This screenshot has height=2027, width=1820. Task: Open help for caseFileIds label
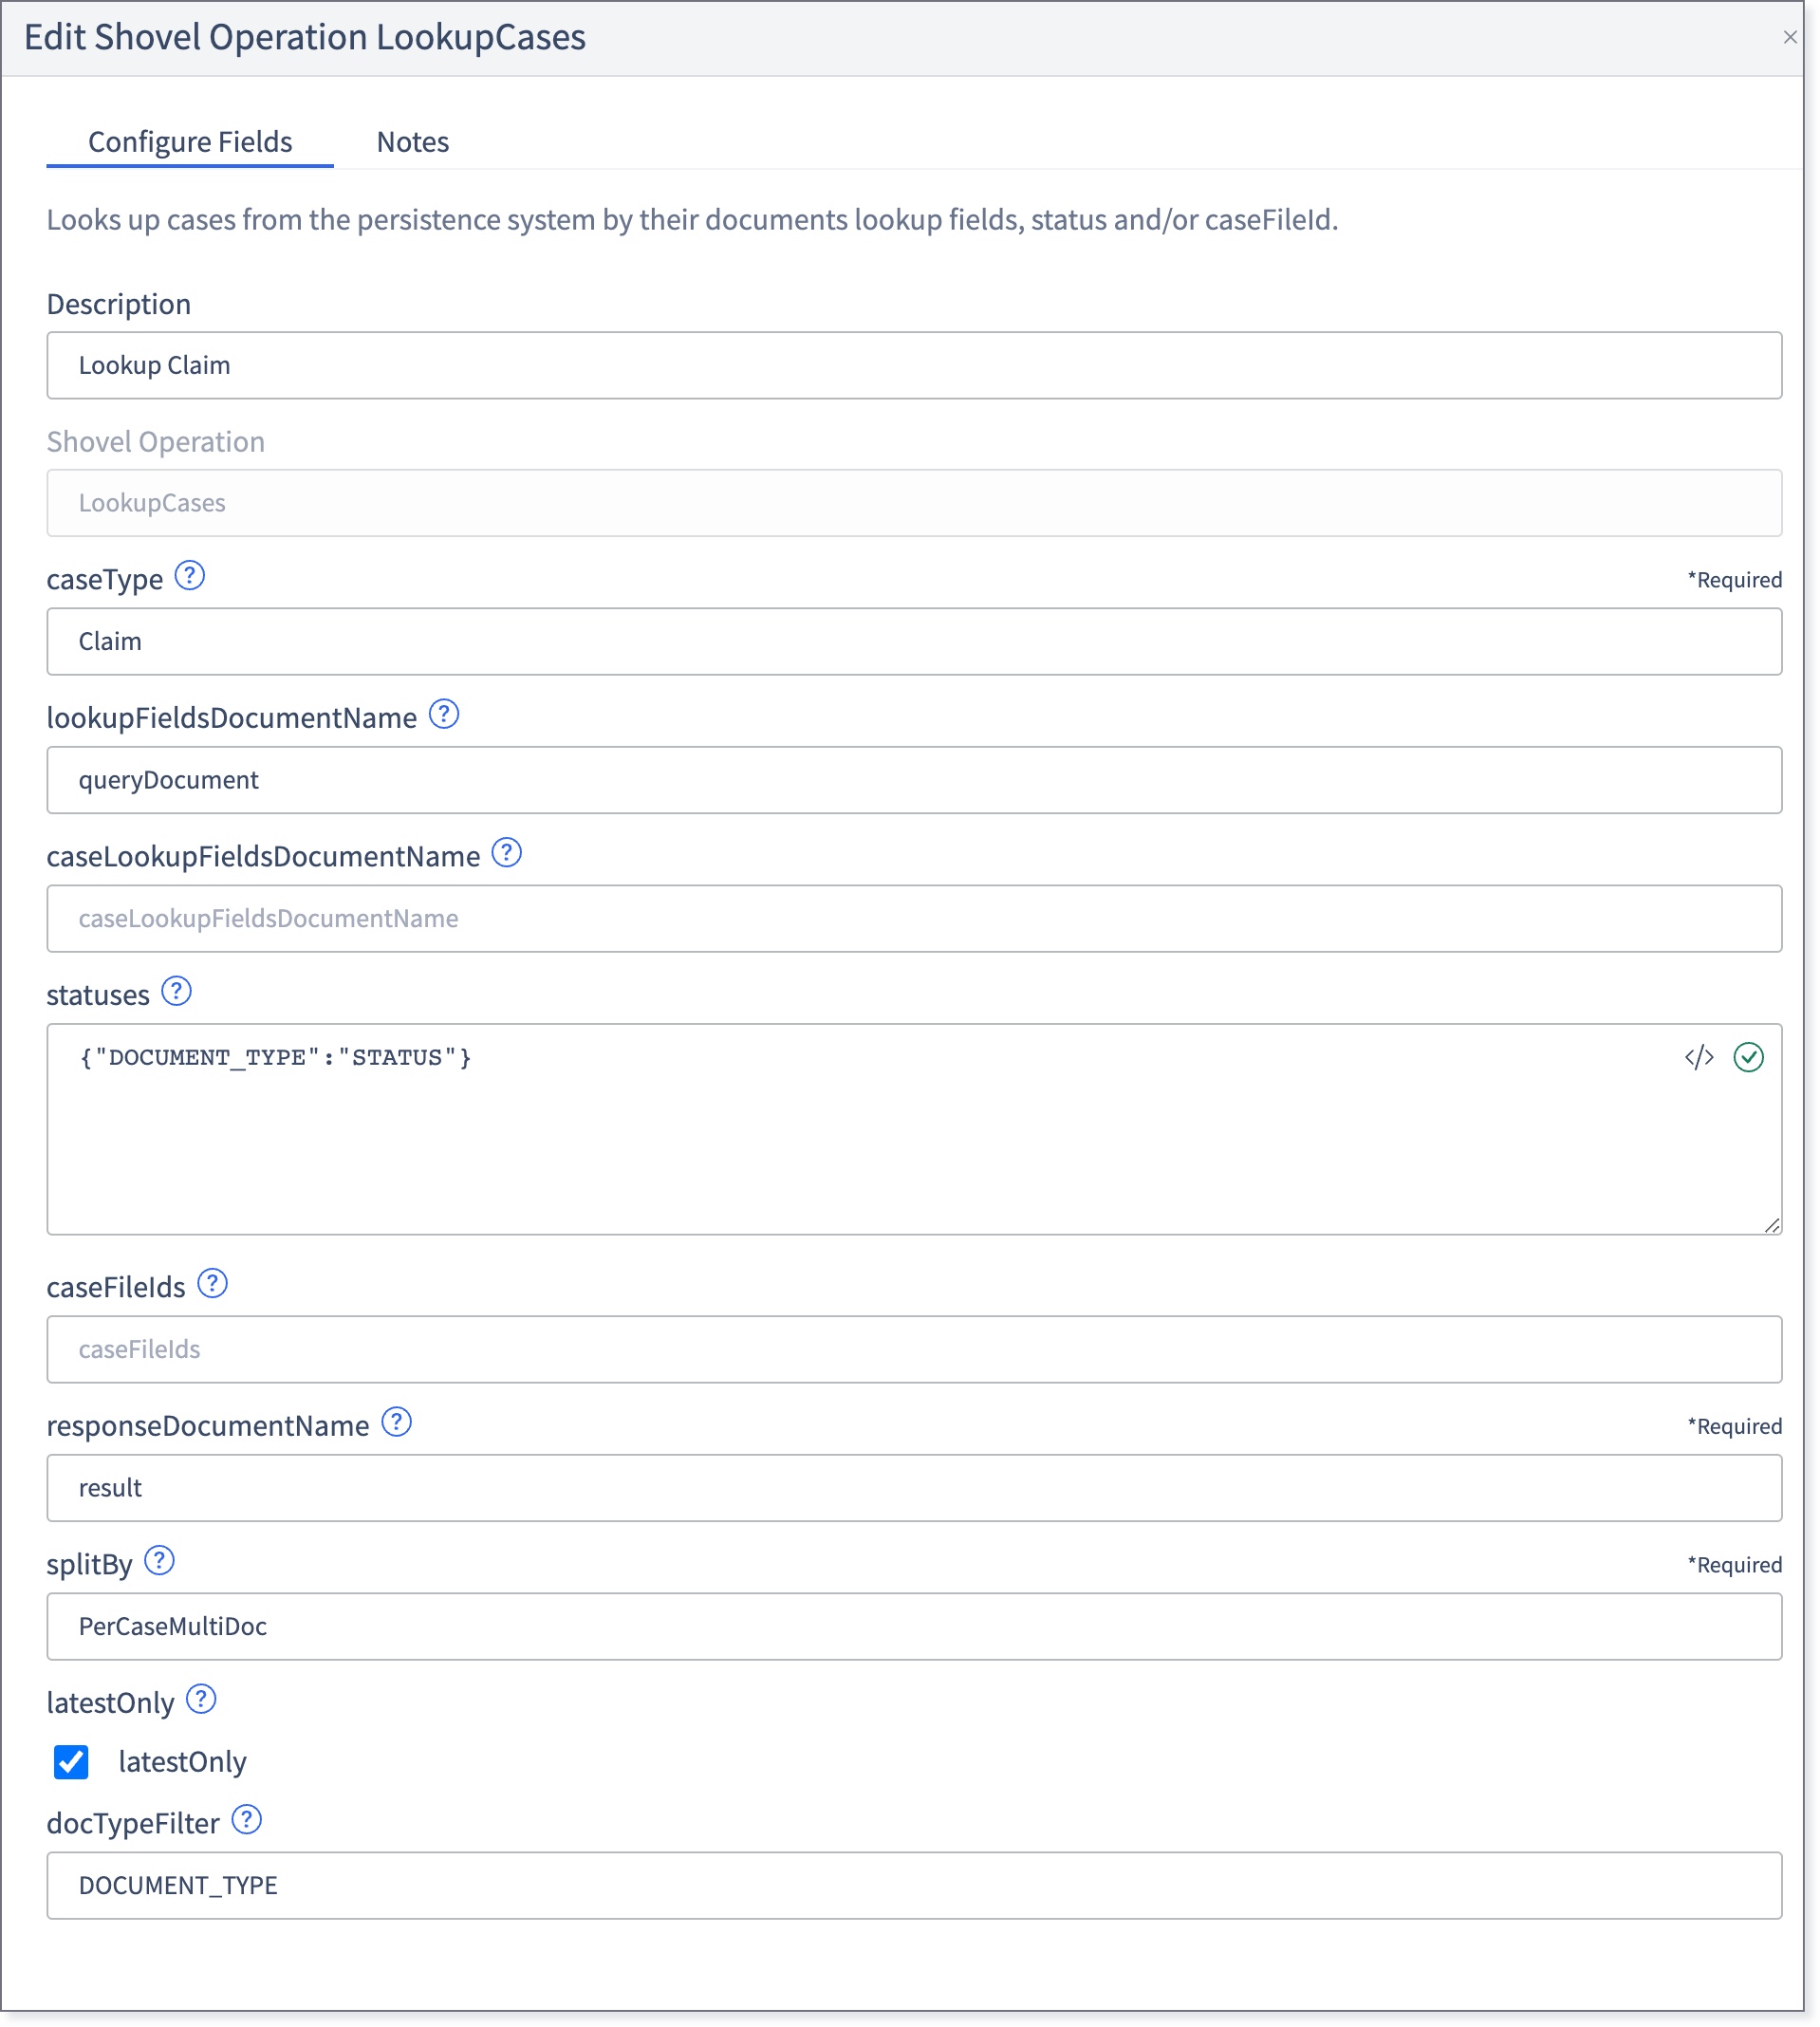[x=213, y=1284]
